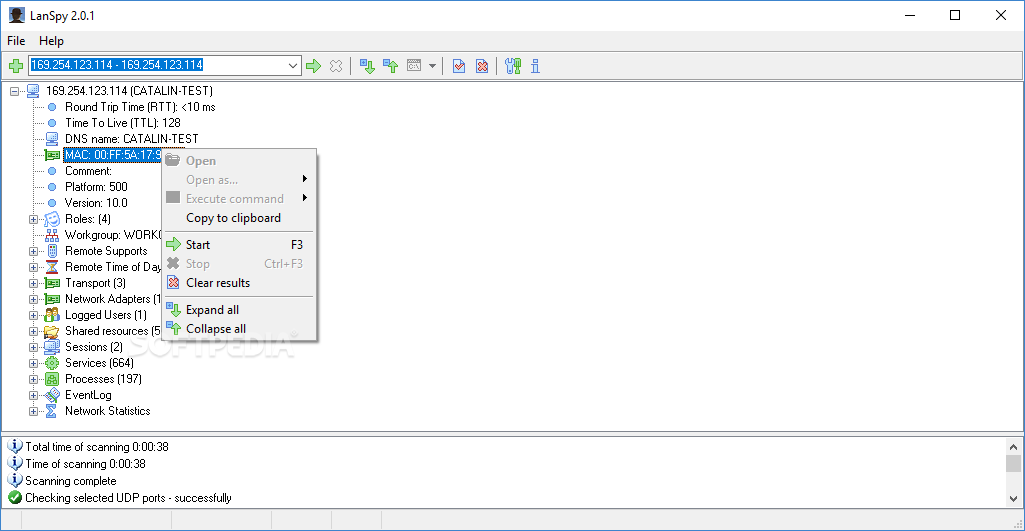
Task: Click the Workgroup network icon
Action: click(52, 235)
